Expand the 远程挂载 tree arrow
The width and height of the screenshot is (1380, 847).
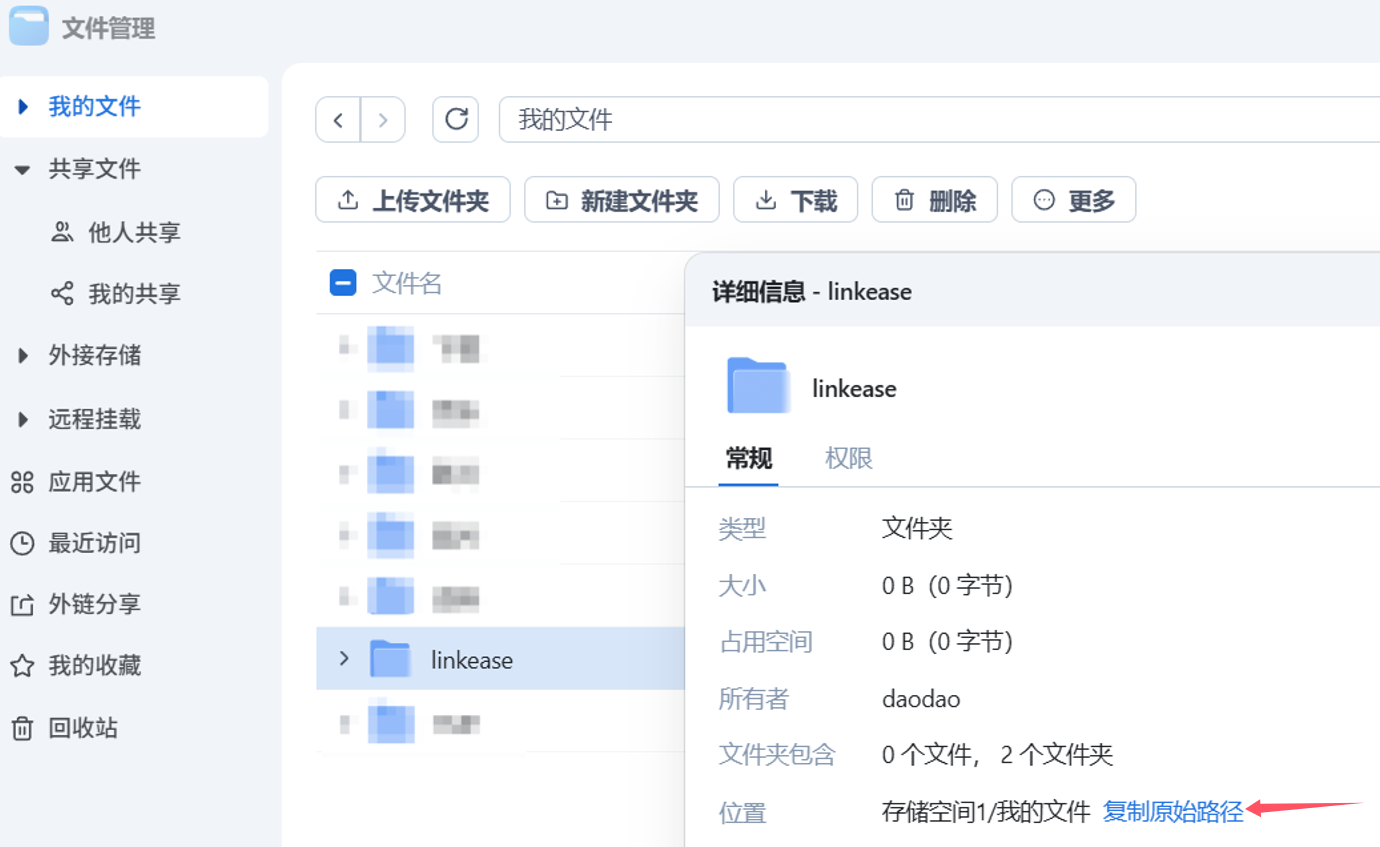pyautogui.click(x=23, y=419)
